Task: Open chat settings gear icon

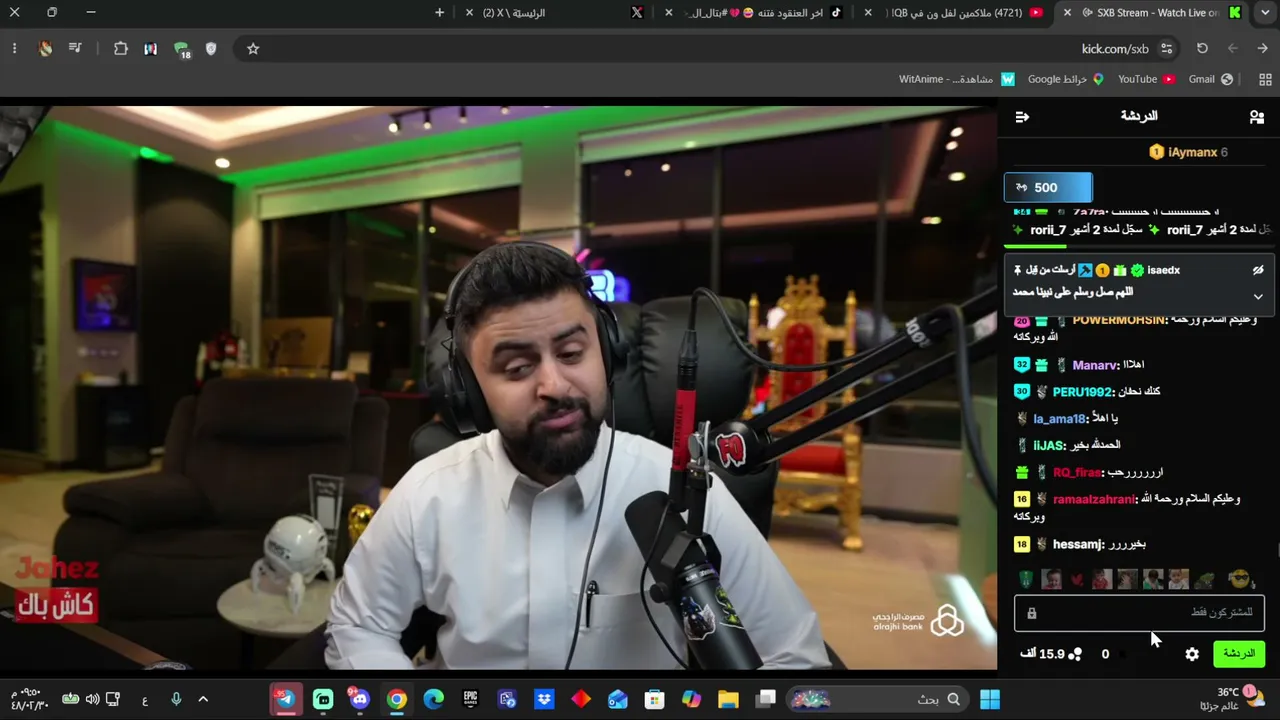Action: [1192, 654]
